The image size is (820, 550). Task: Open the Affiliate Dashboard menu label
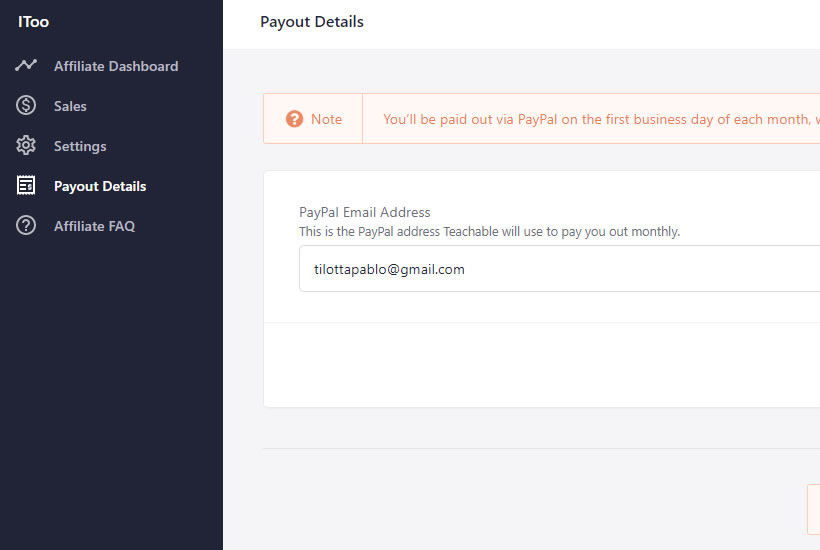click(116, 66)
